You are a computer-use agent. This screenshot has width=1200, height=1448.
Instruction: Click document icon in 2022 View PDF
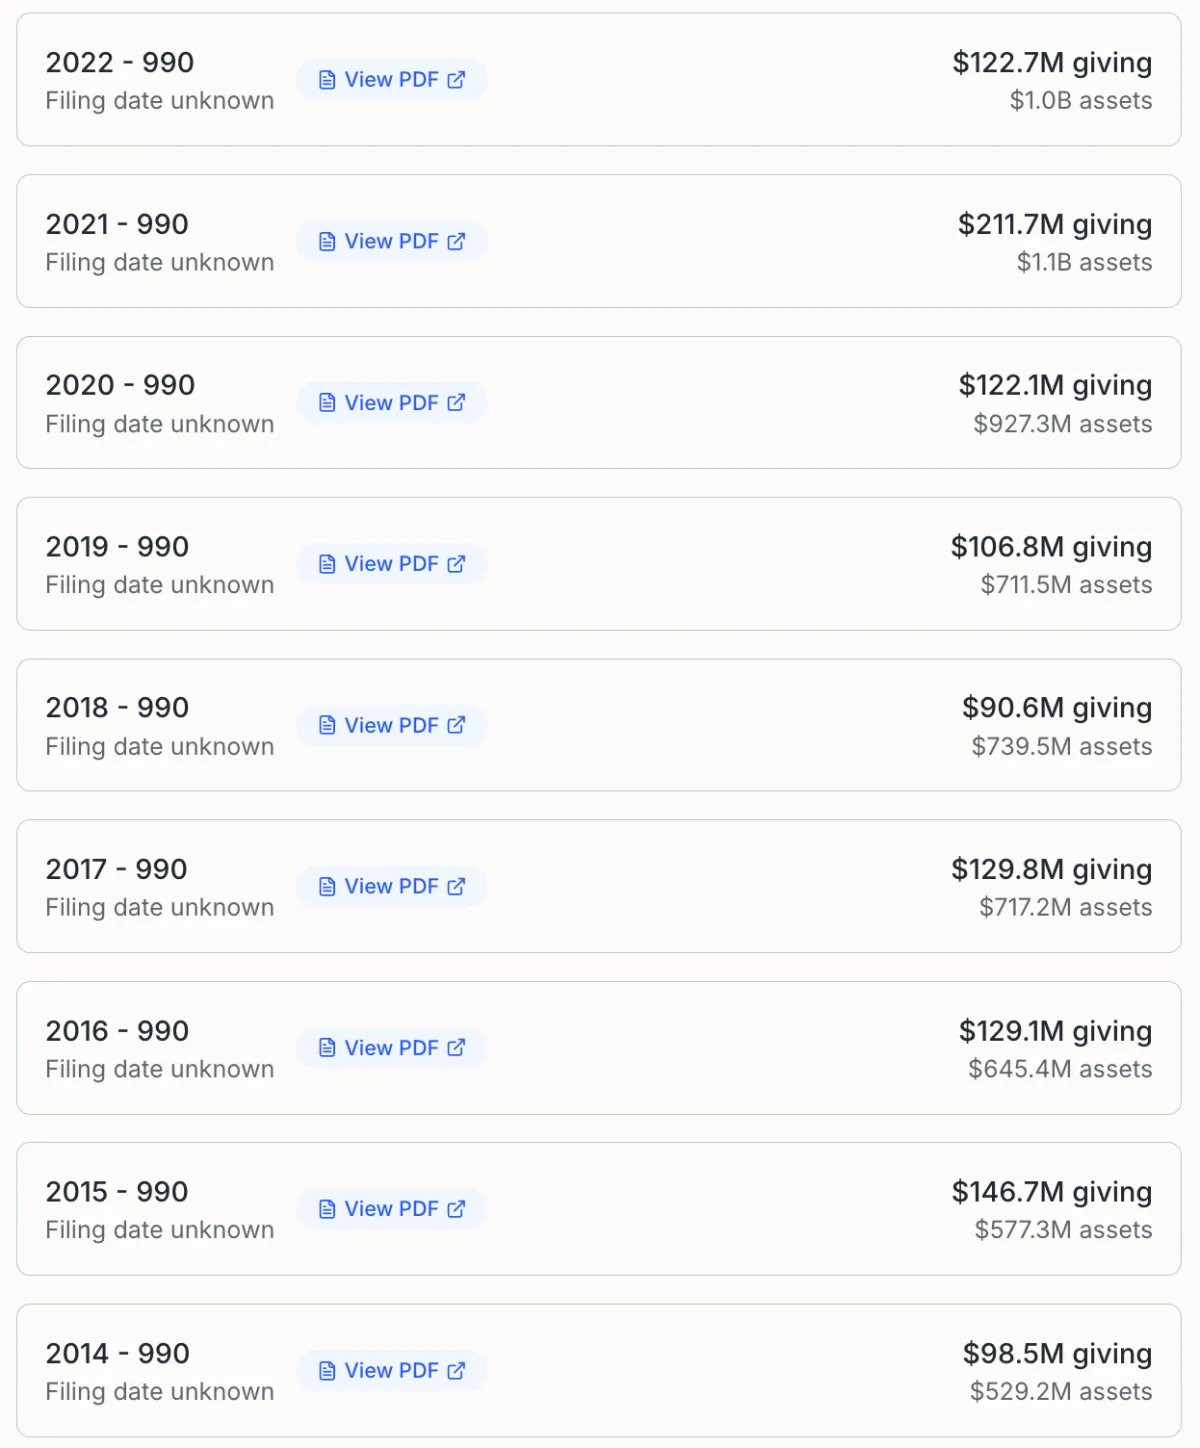click(x=327, y=80)
